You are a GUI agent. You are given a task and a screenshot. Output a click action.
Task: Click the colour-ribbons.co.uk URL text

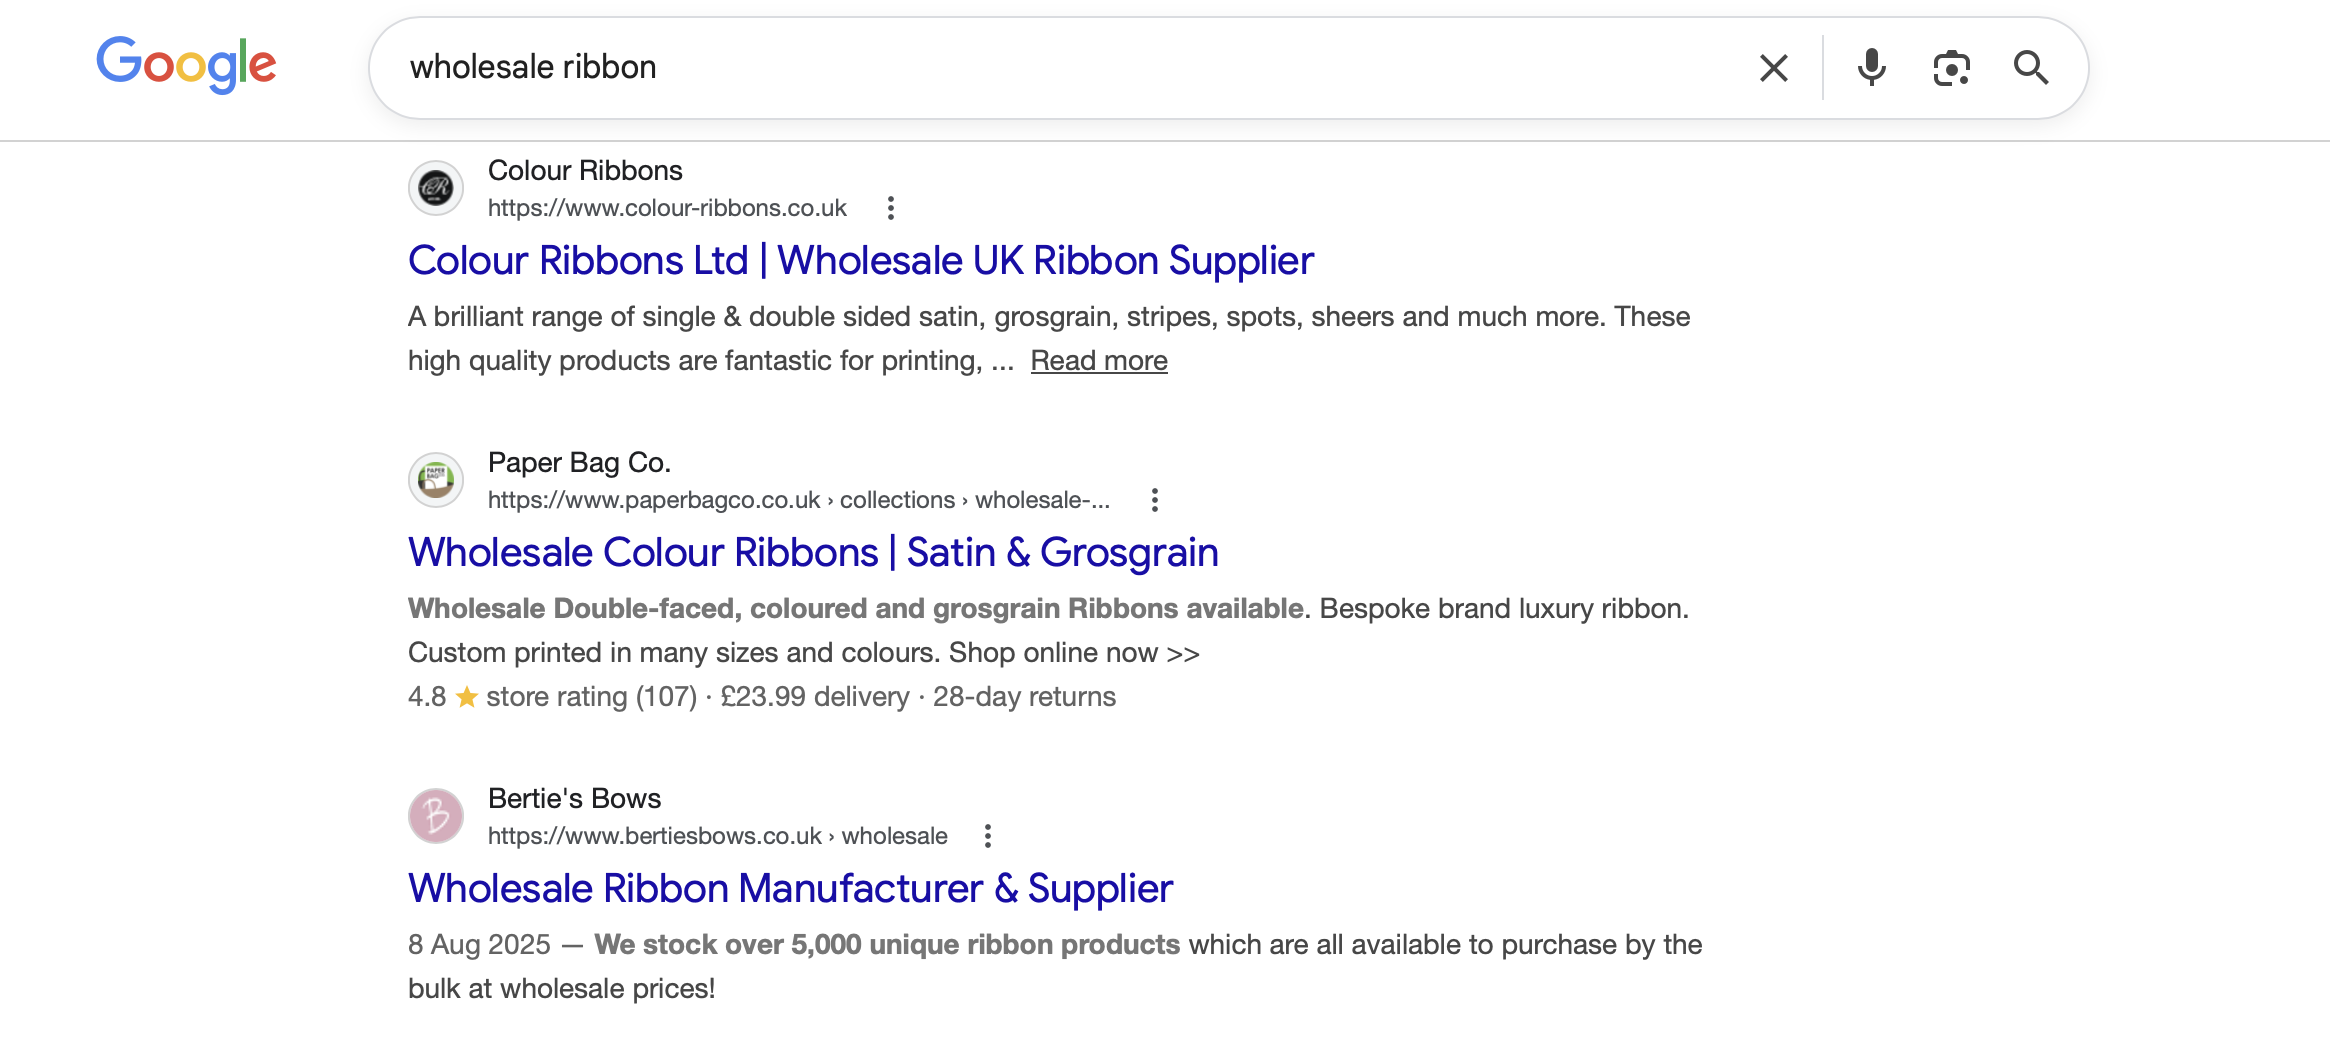[667, 208]
